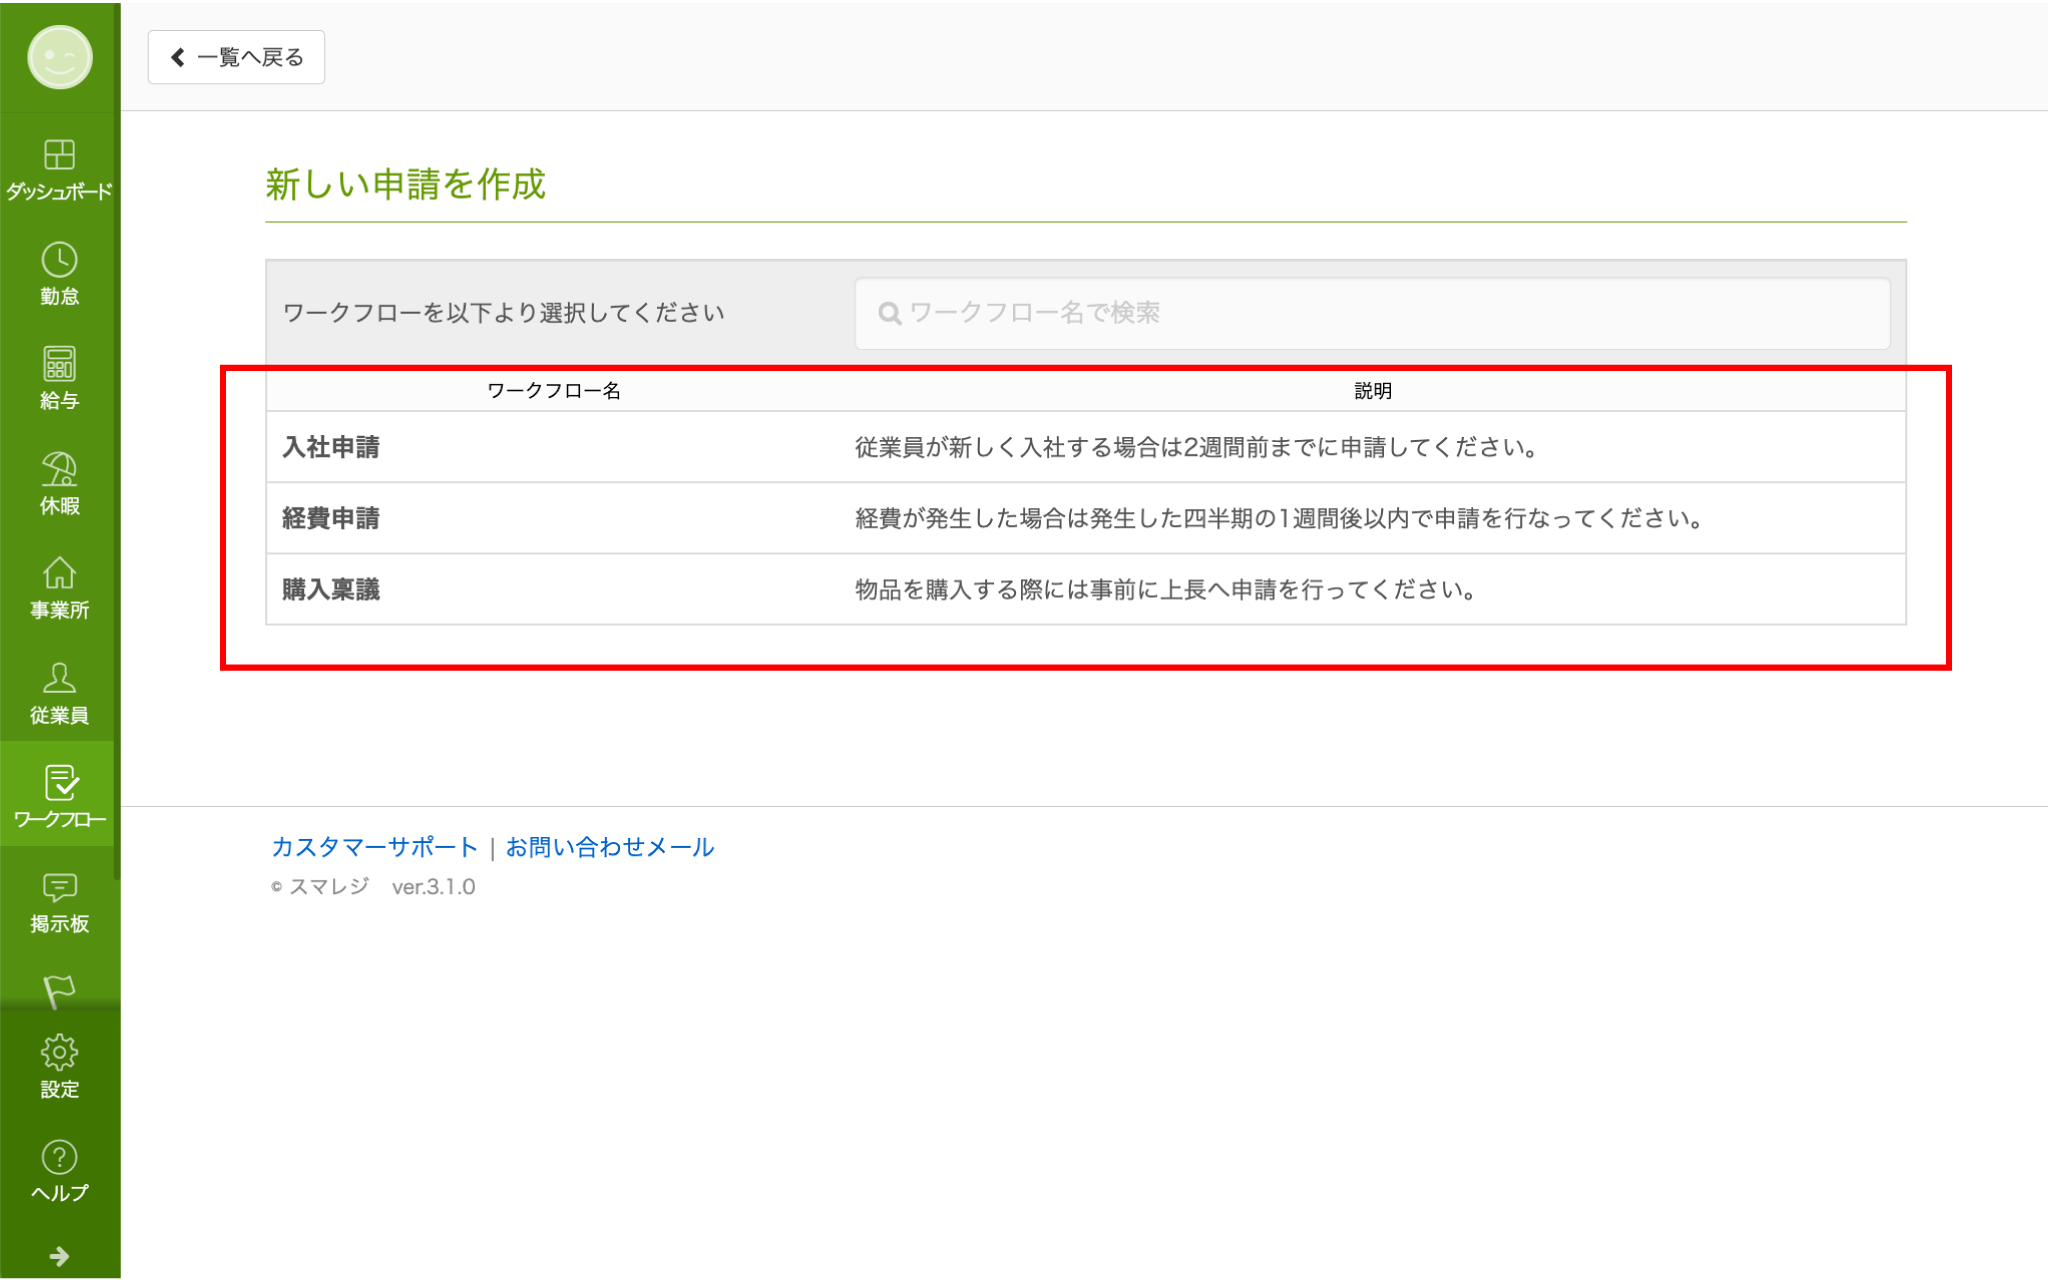Expand sidebar with bottom arrow
Screen dimensions: 2048x1280
pos(59,1256)
